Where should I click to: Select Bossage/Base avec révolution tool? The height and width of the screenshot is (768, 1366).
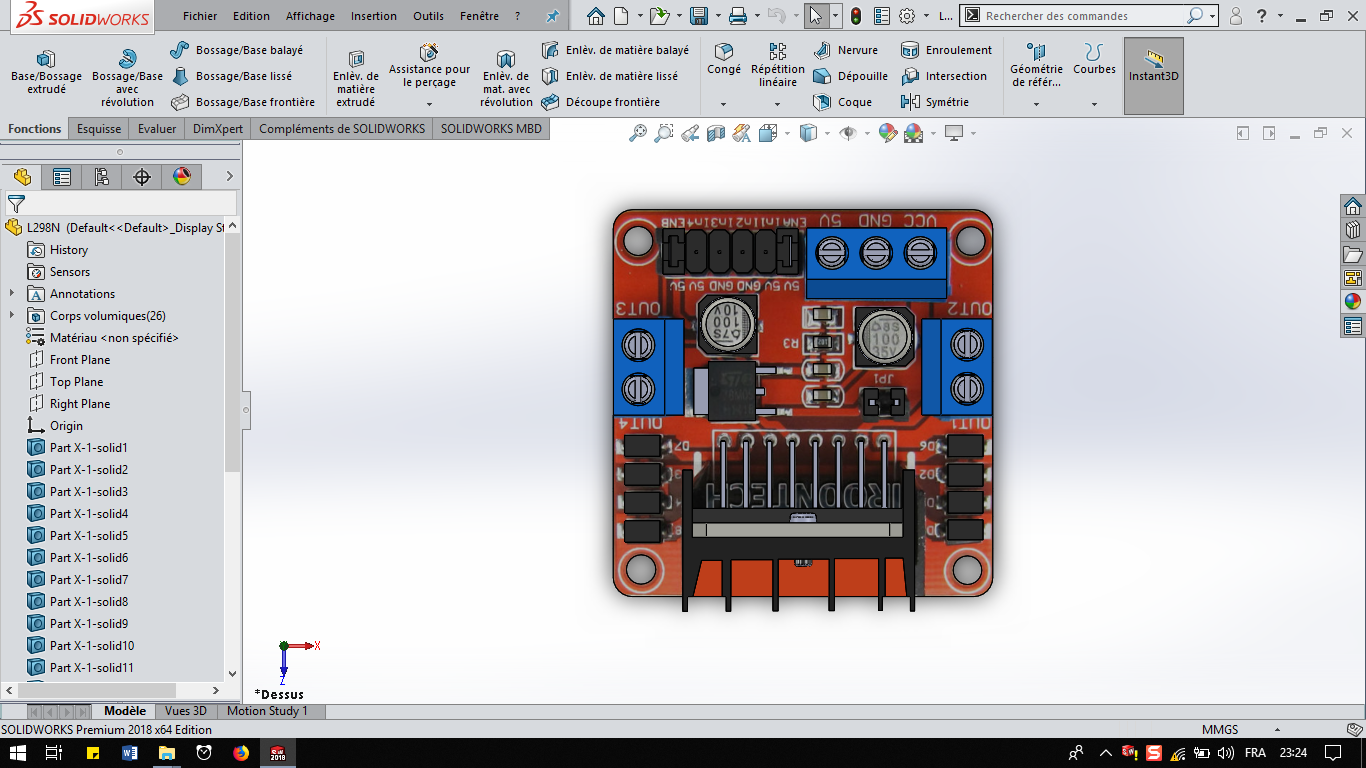point(127,79)
